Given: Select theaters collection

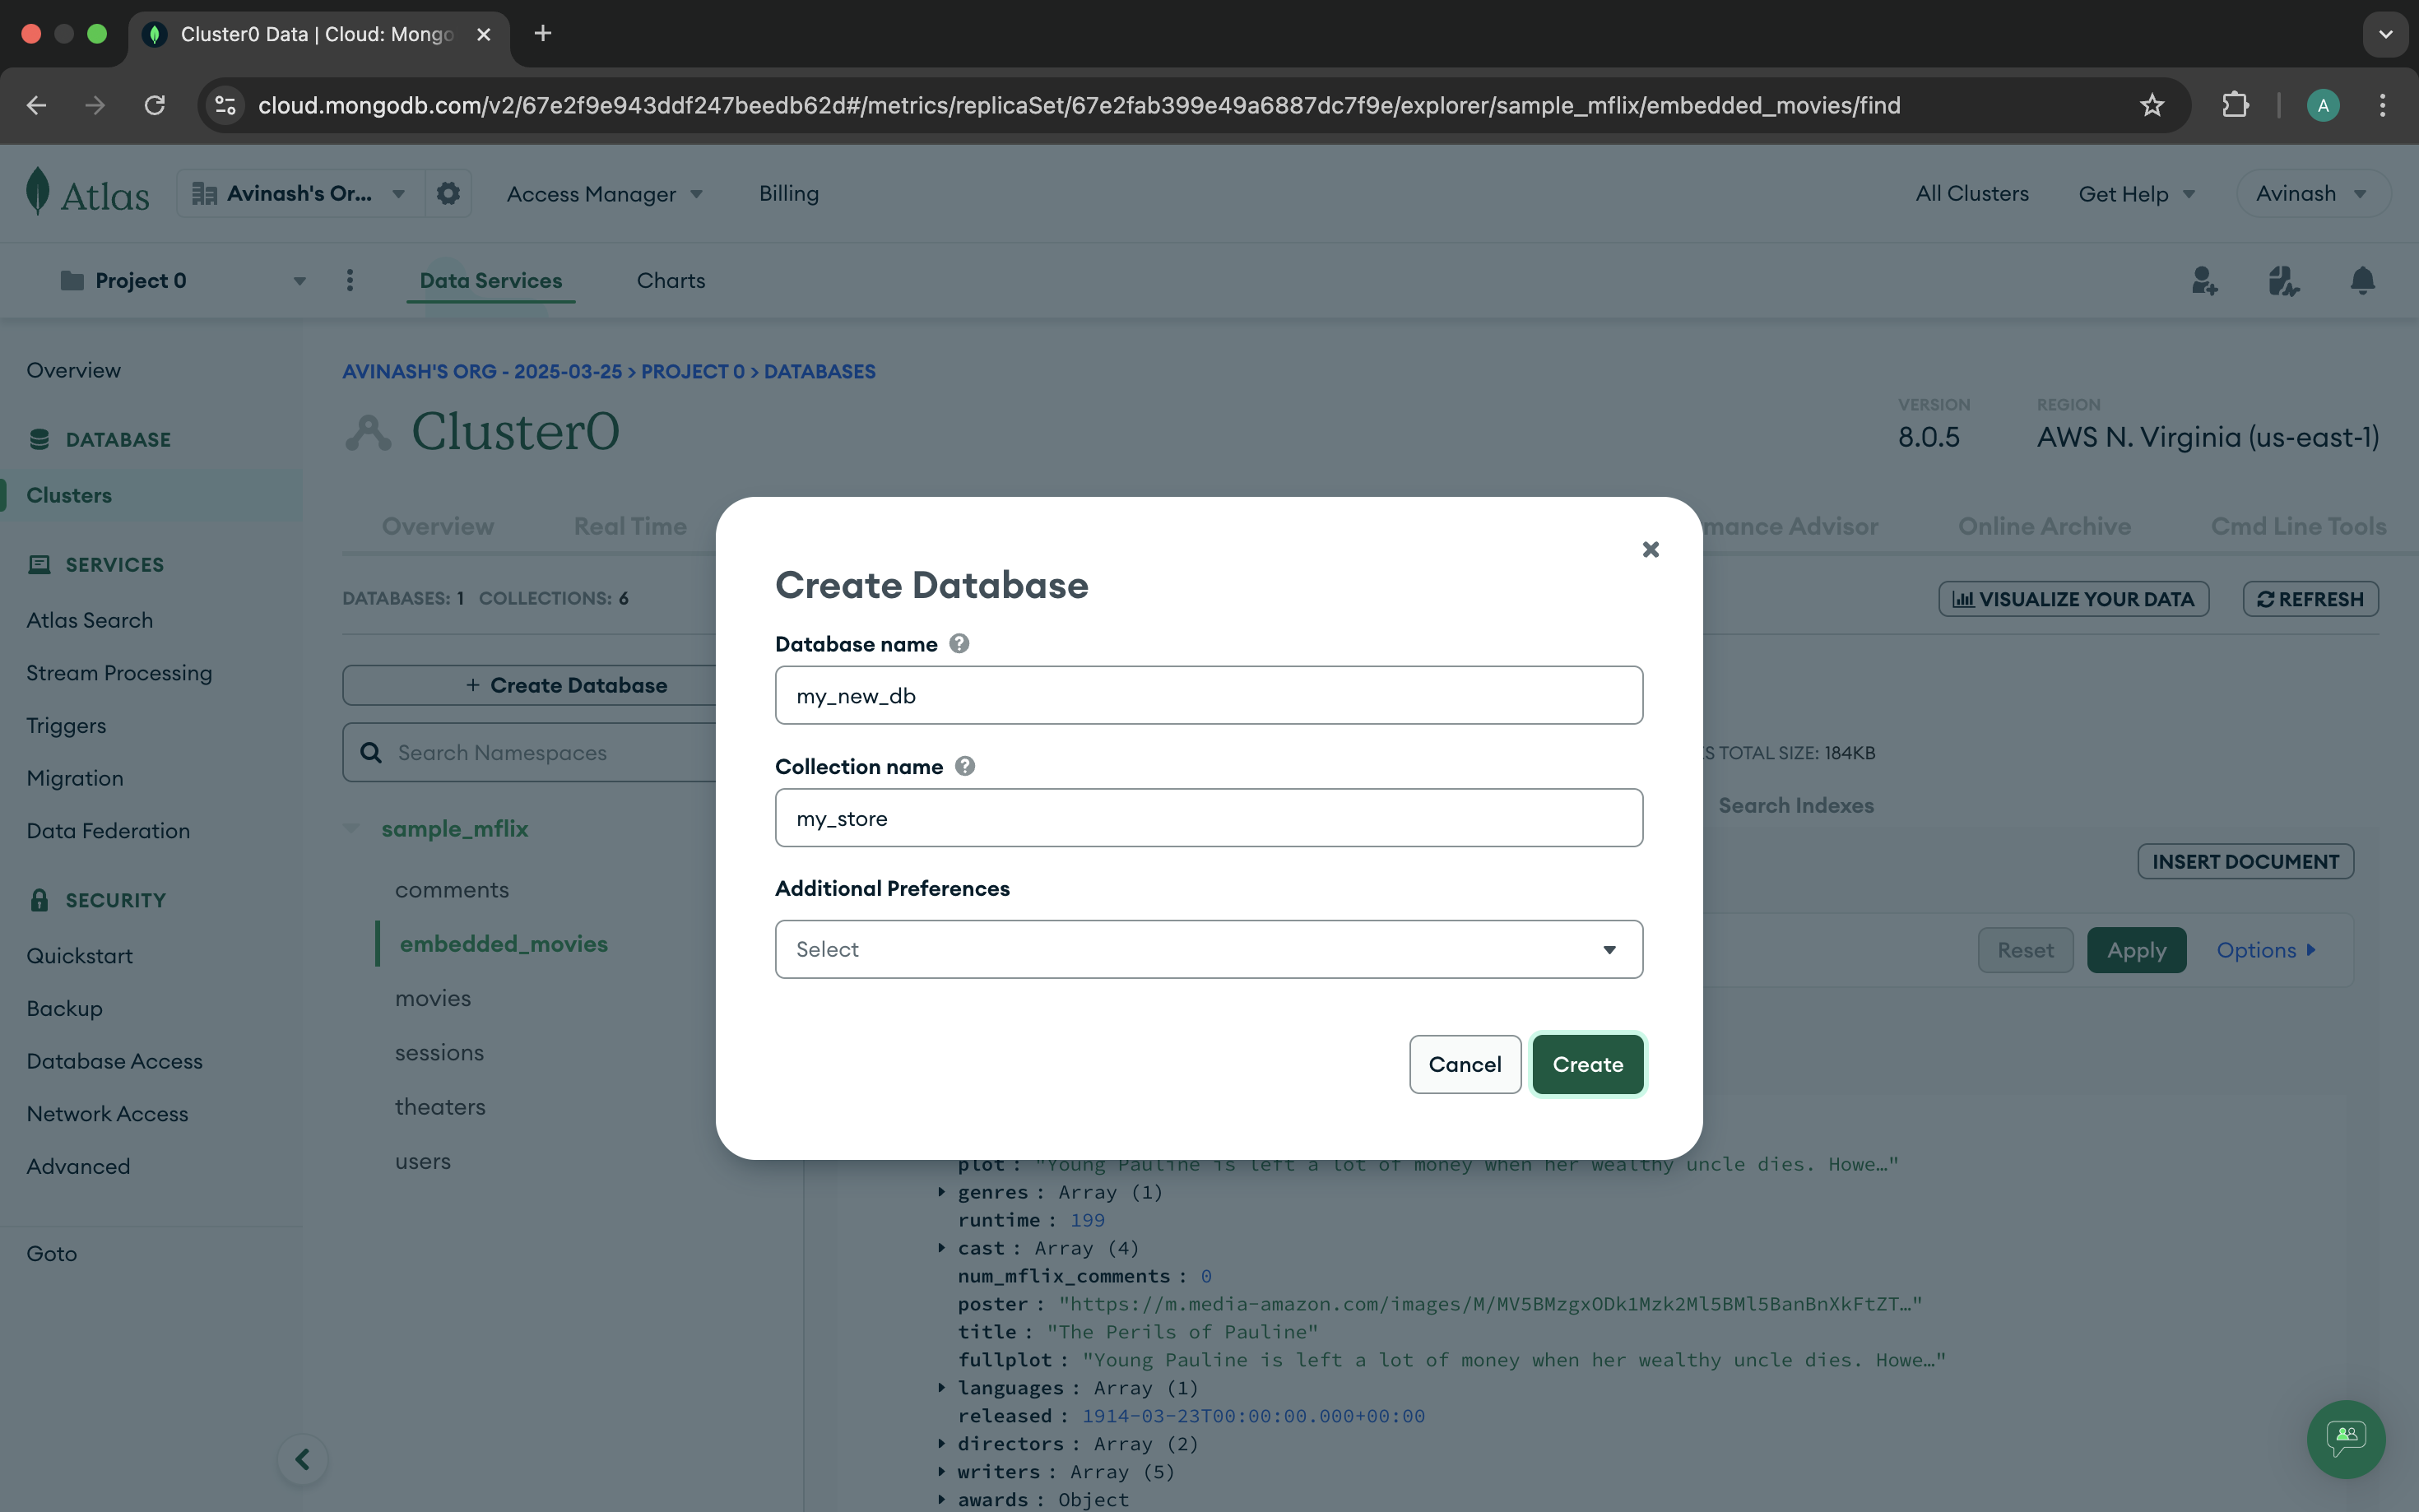Looking at the screenshot, I should (x=440, y=1107).
